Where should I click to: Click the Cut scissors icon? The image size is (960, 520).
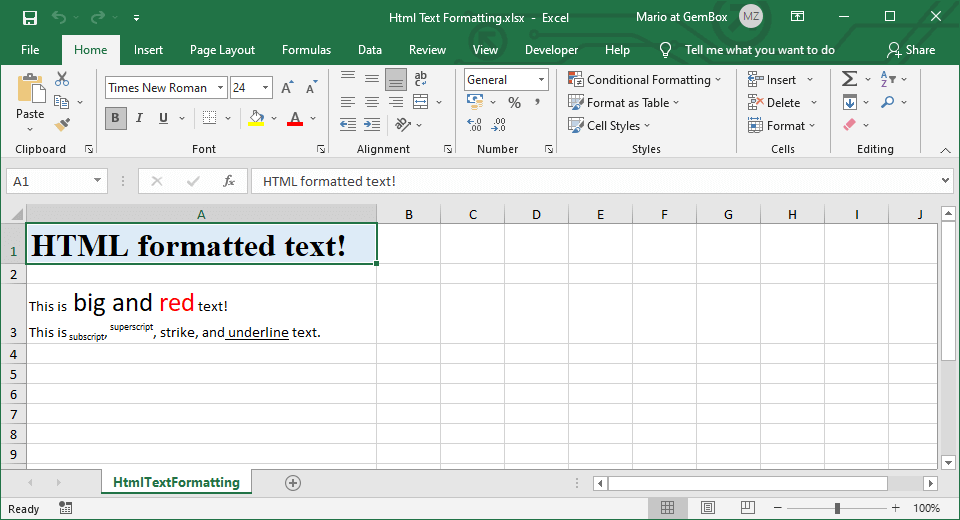(x=62, y=79)
